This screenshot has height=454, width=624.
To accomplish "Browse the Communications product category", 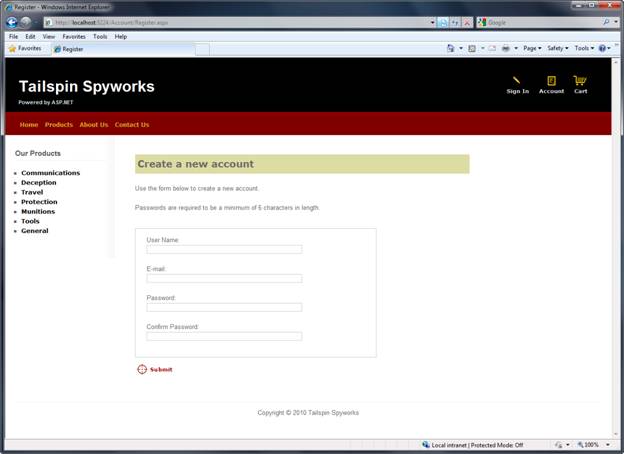I will pos(51,173).
